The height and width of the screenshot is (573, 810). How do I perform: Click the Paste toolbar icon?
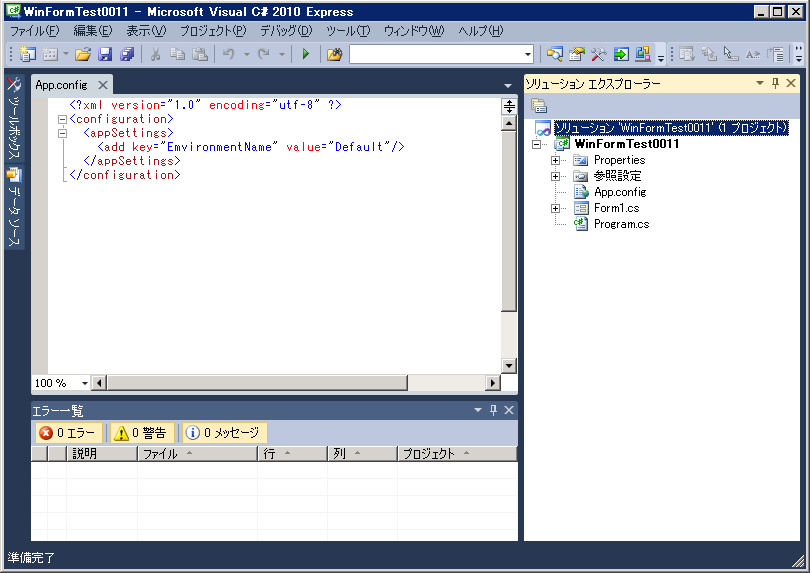200,54
